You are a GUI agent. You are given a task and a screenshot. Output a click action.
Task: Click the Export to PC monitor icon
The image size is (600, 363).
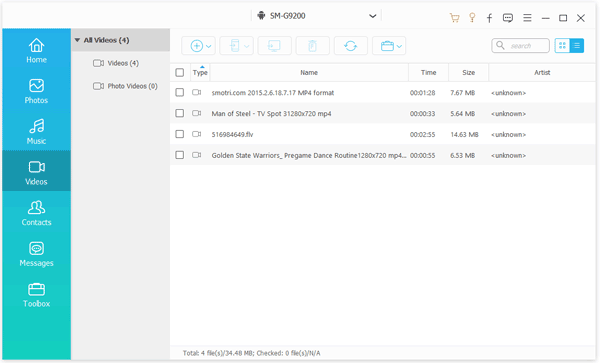(x=274, y=46)
